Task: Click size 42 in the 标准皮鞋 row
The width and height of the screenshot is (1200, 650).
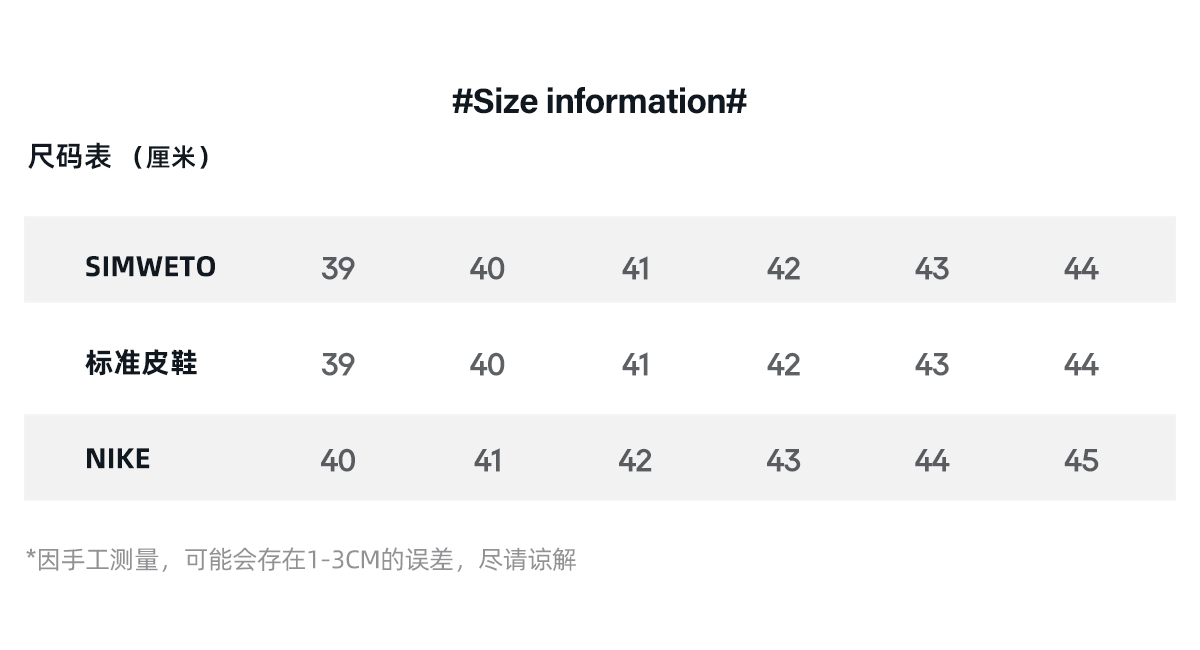Action: pos(783,364)
